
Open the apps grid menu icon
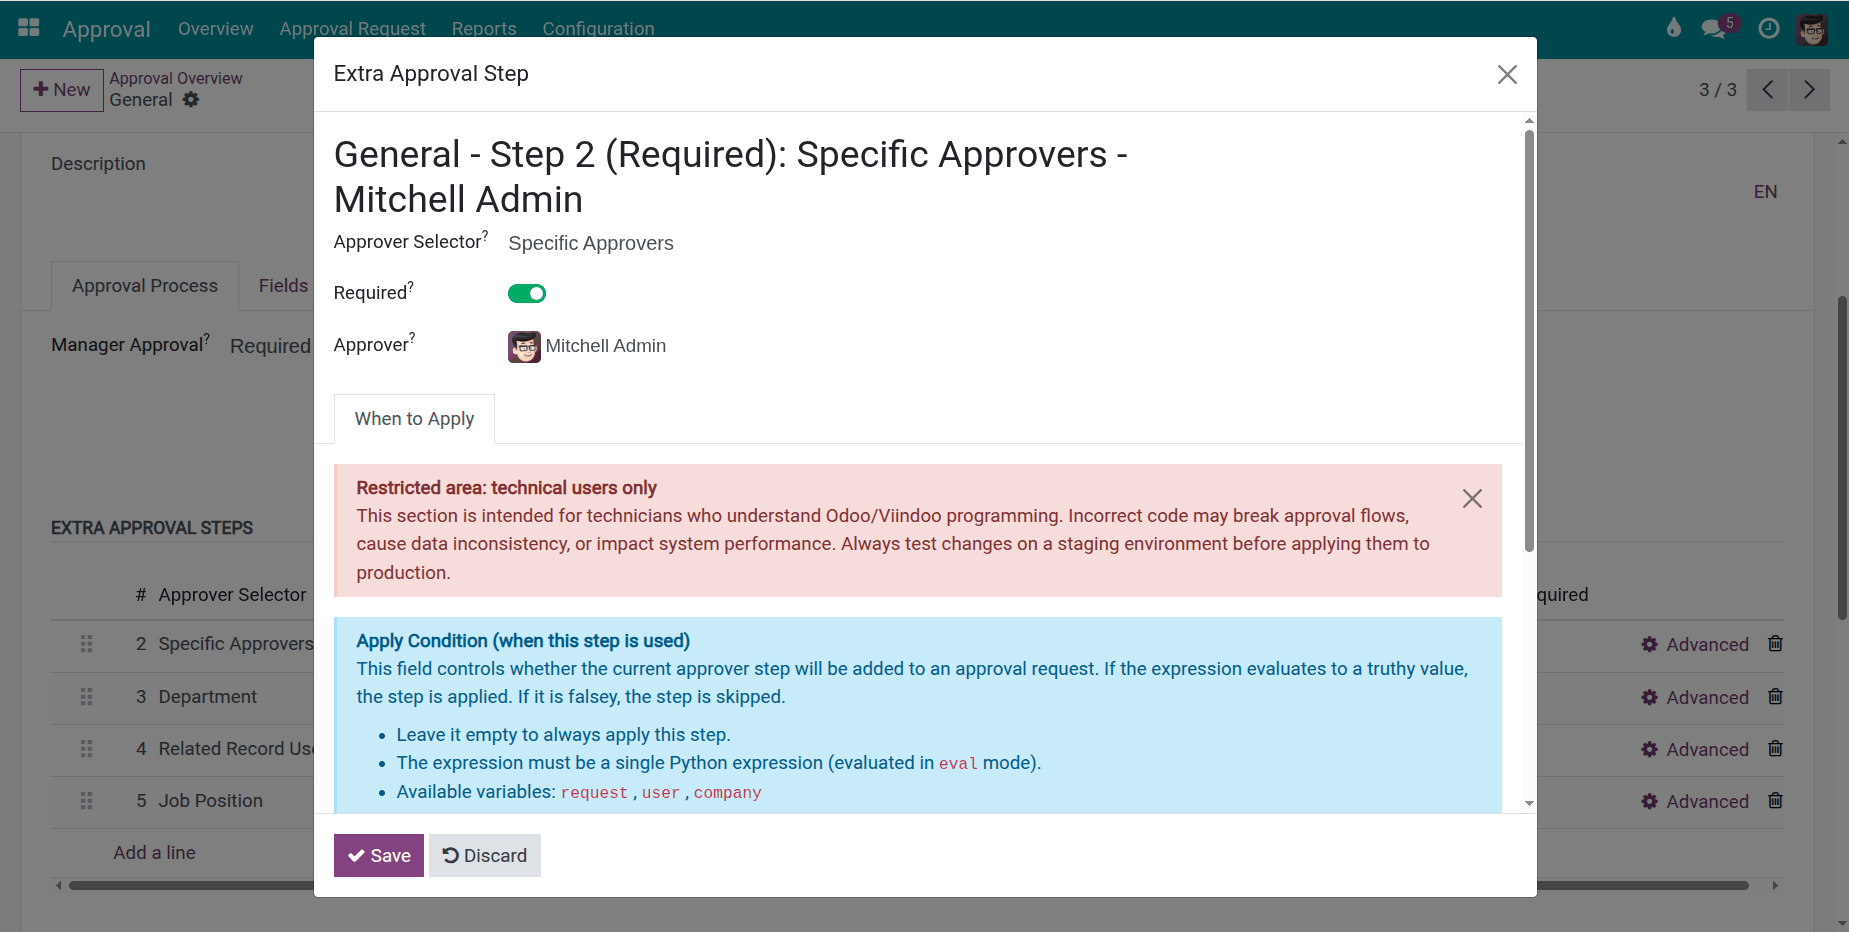tap(28, 28)
